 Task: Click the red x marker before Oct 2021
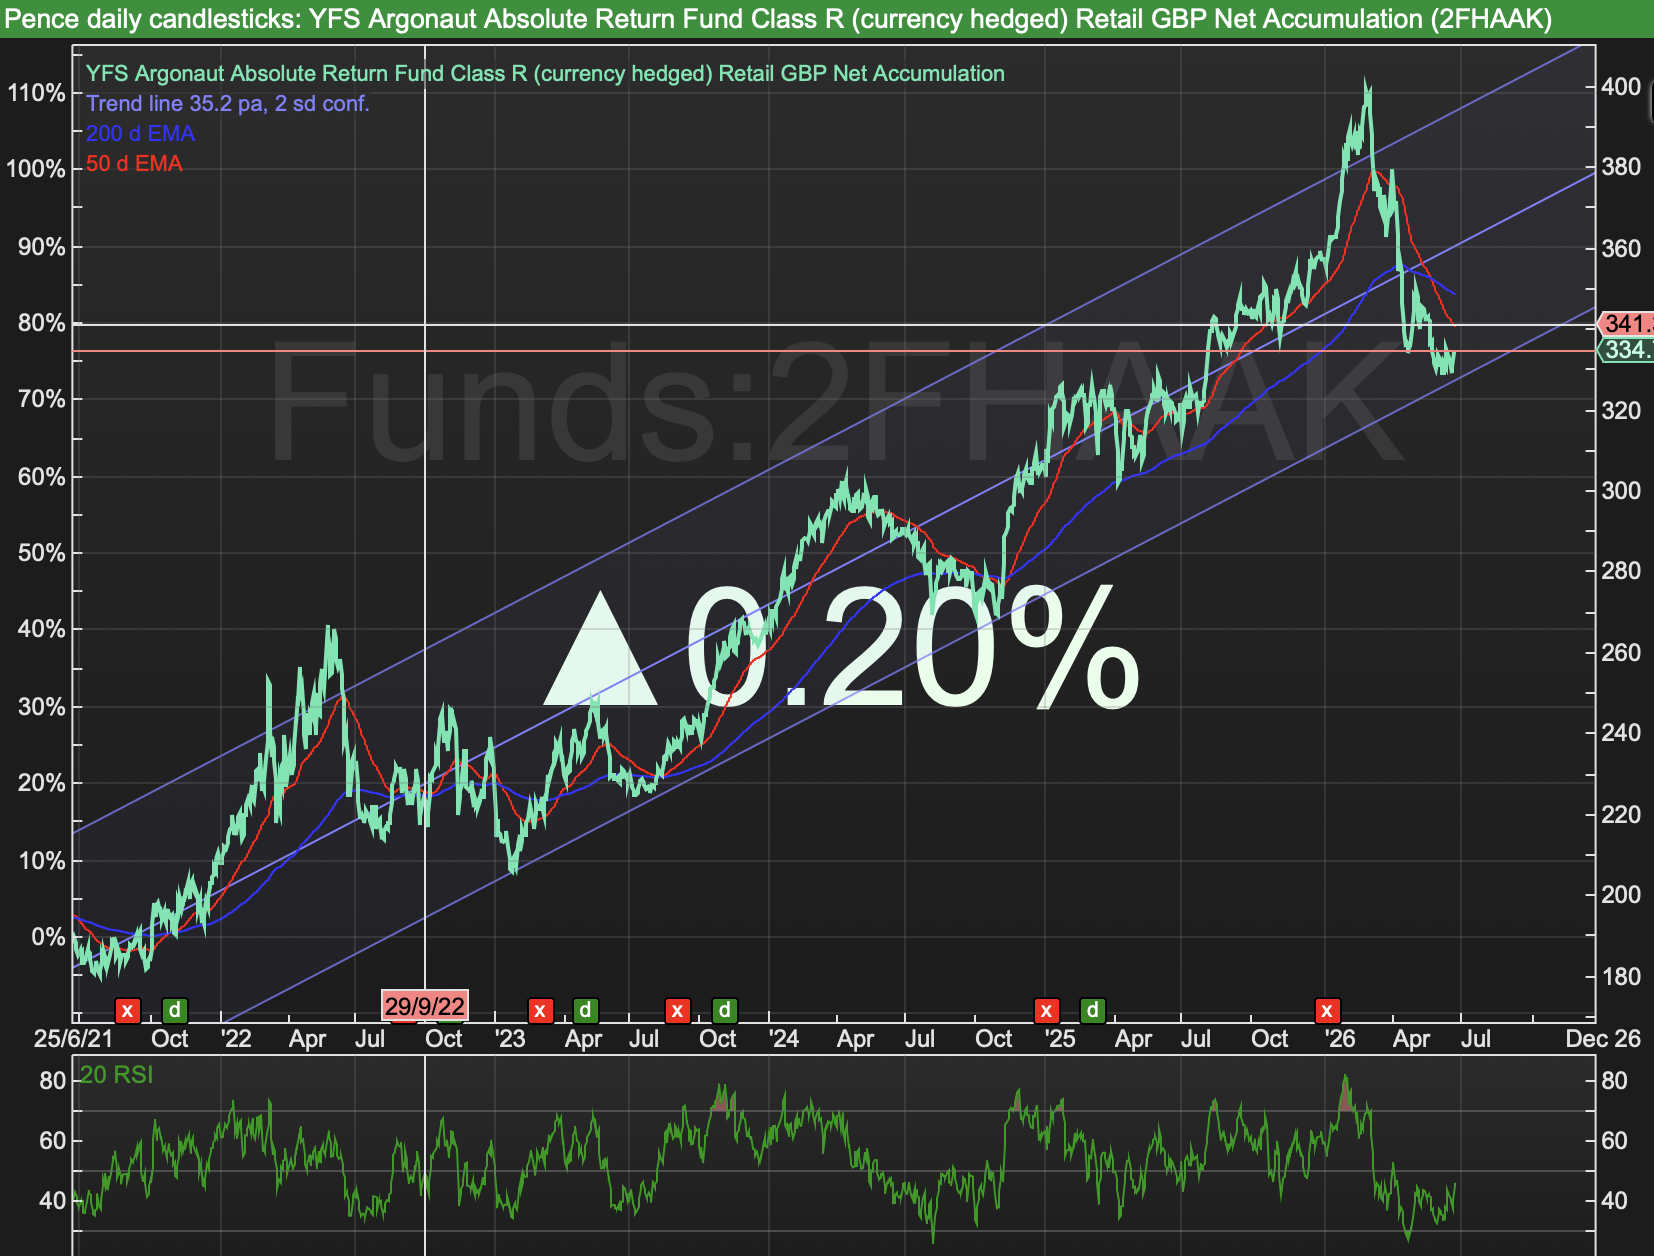coord(127,1011)
